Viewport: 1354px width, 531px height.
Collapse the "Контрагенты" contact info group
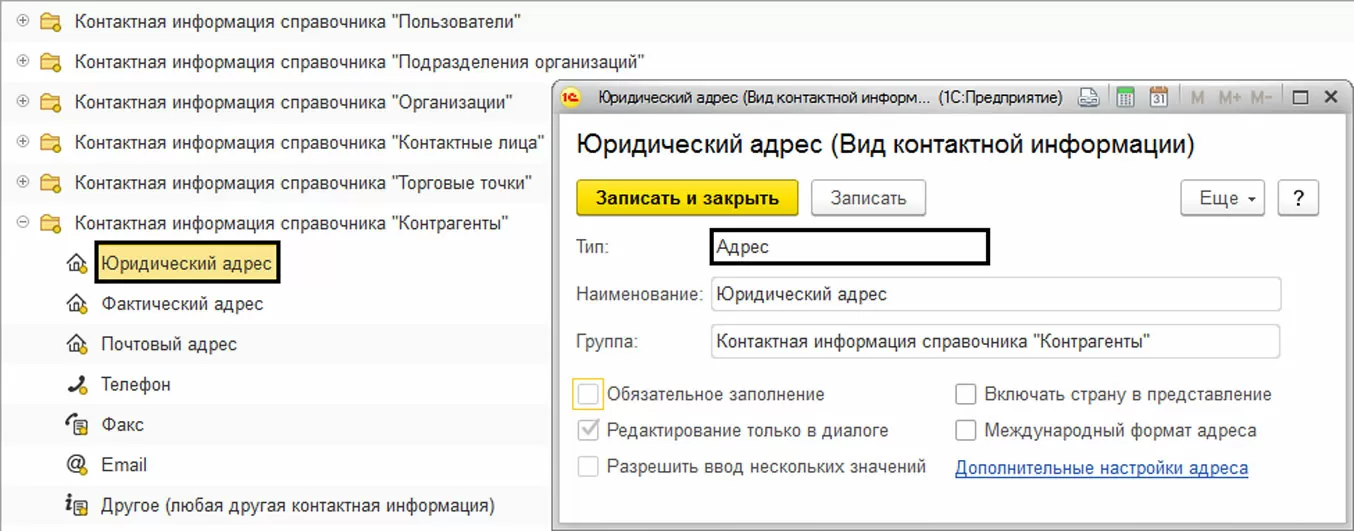[x=23, y=223]
